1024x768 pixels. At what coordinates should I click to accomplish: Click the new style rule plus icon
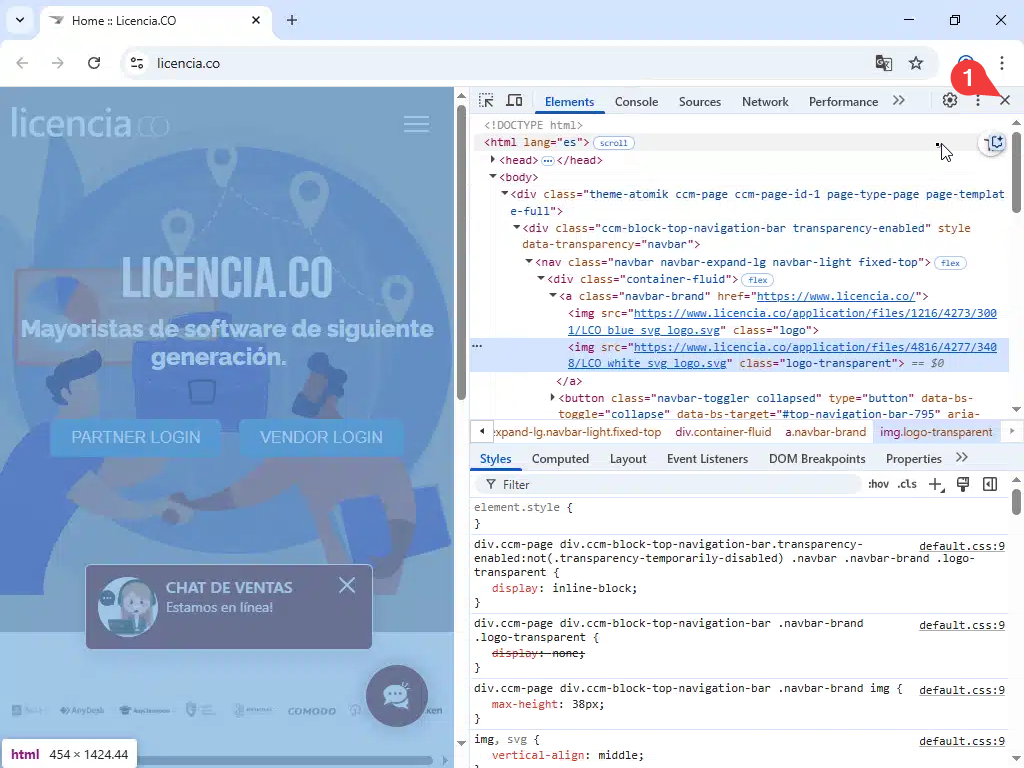[936, 484]
